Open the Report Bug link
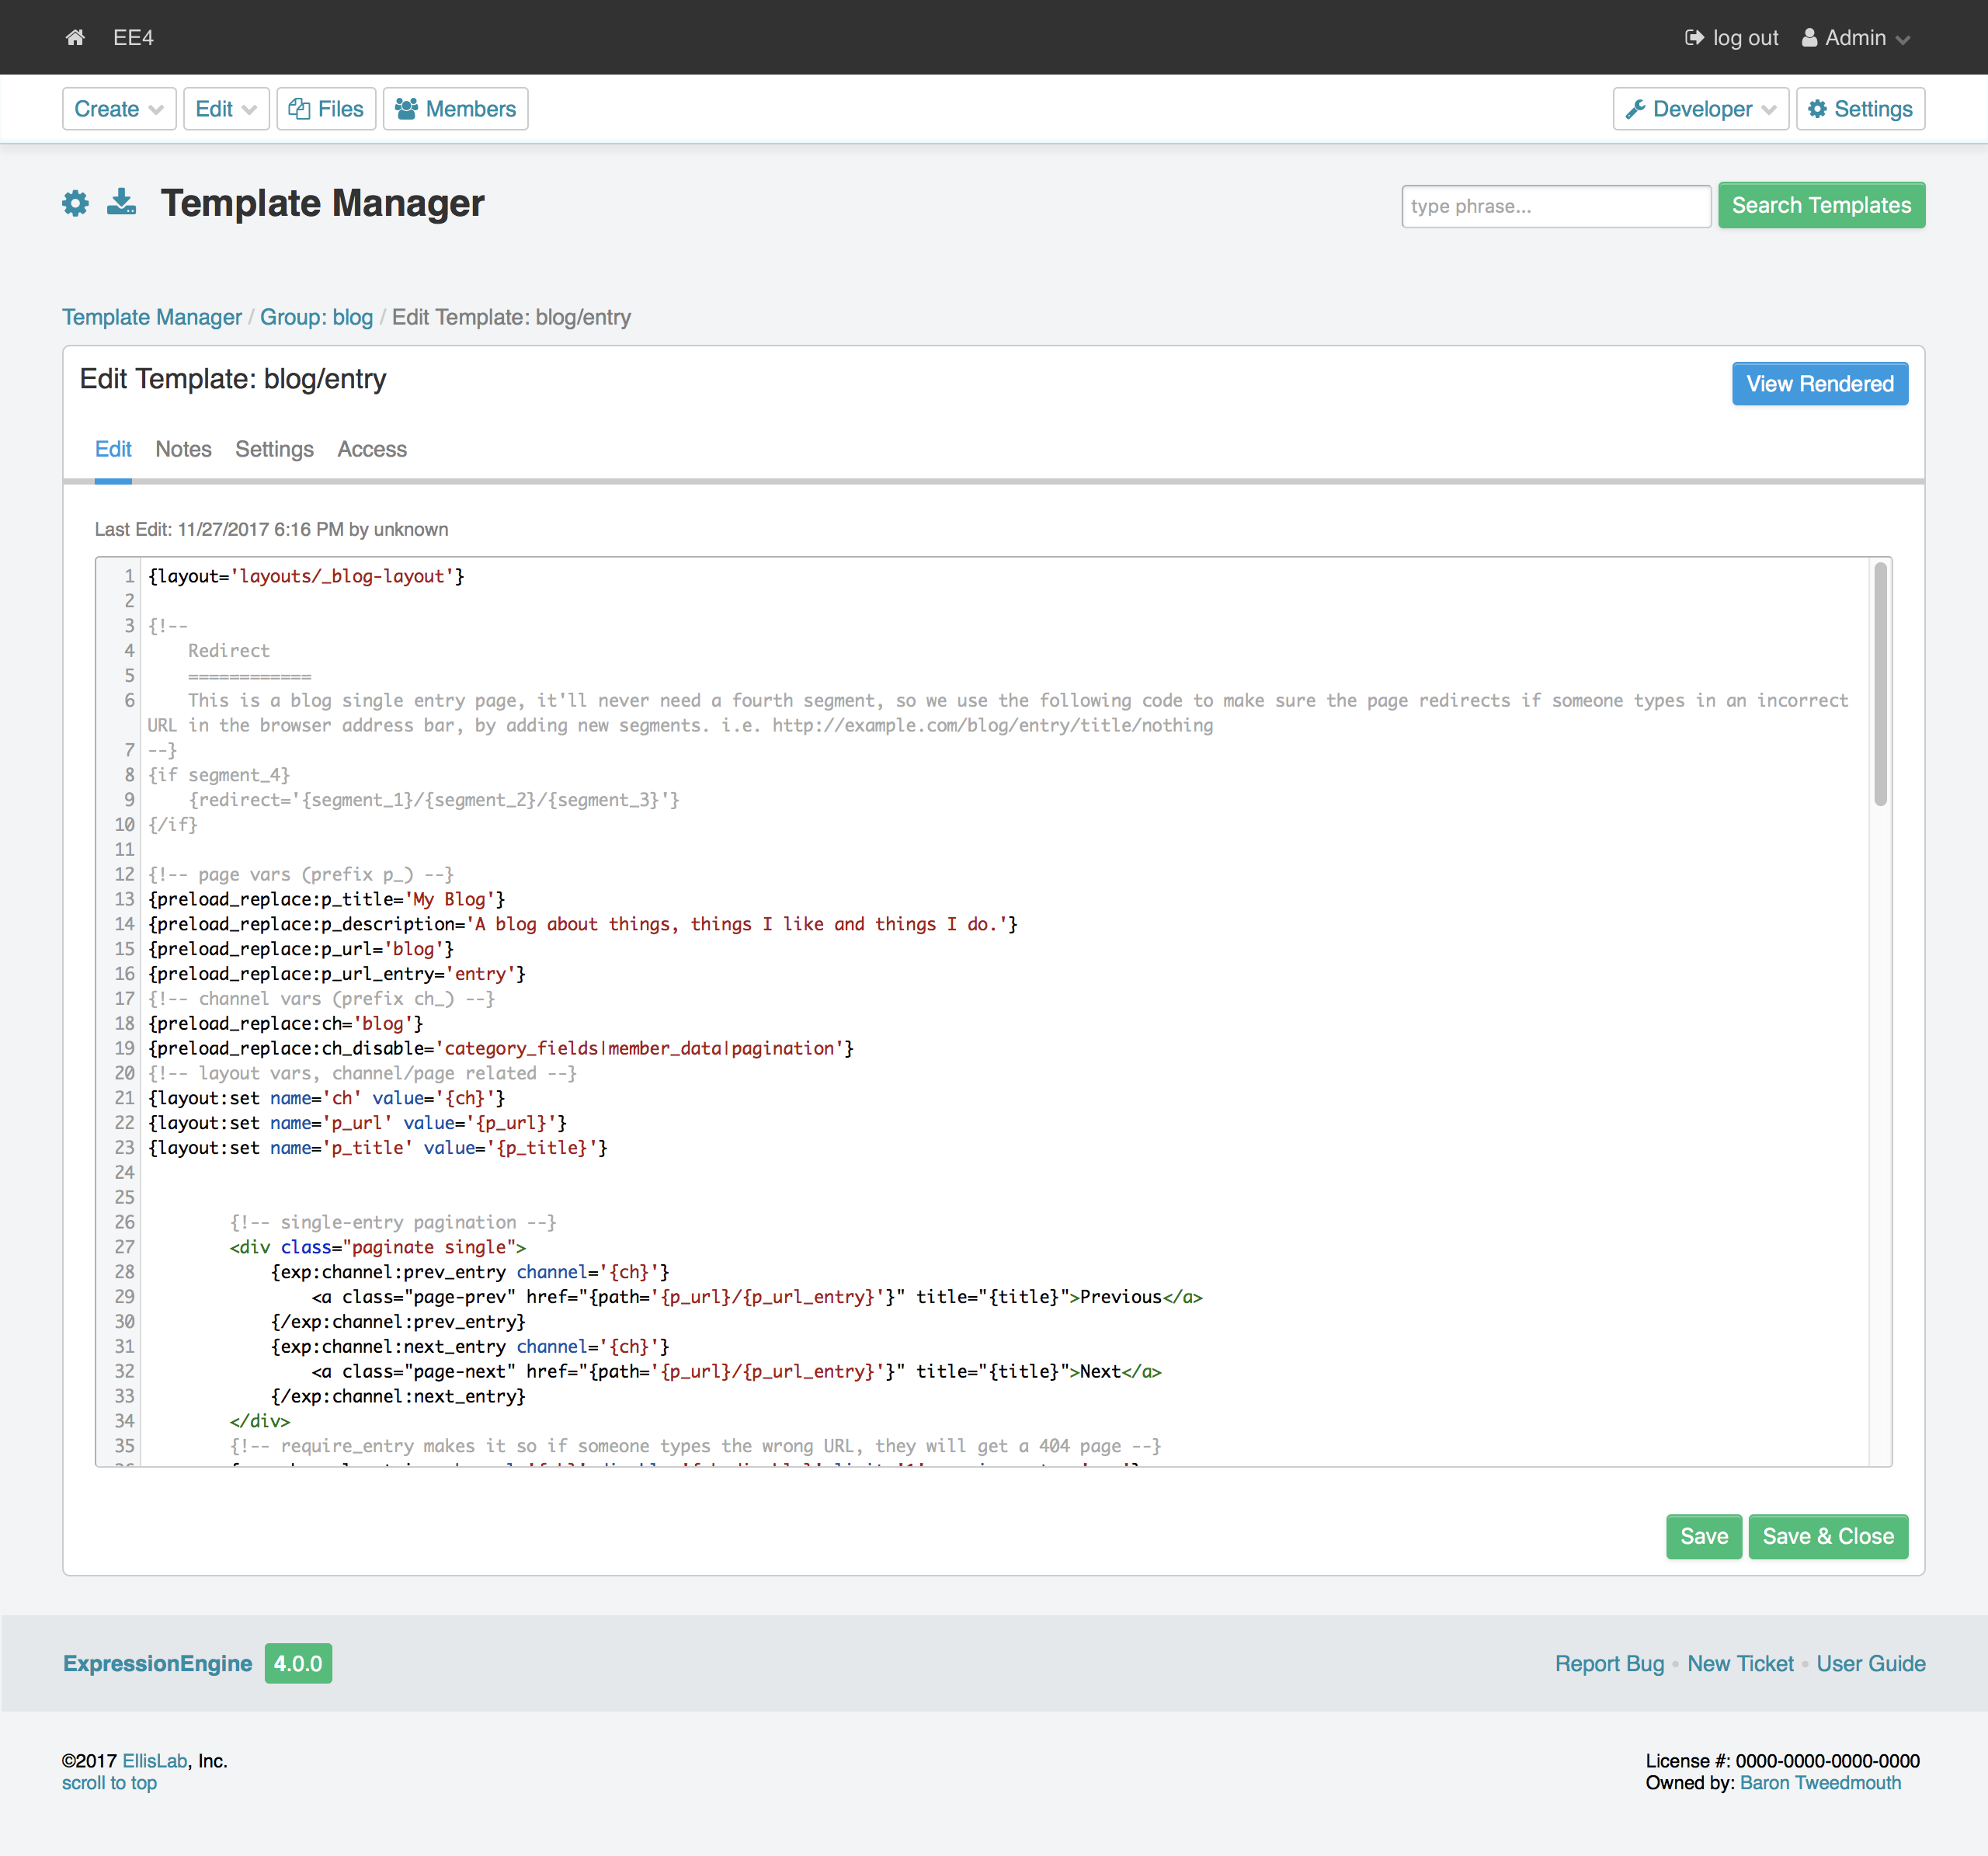Viewport: 1988px width, 1856px height. coord(1609,1663)
